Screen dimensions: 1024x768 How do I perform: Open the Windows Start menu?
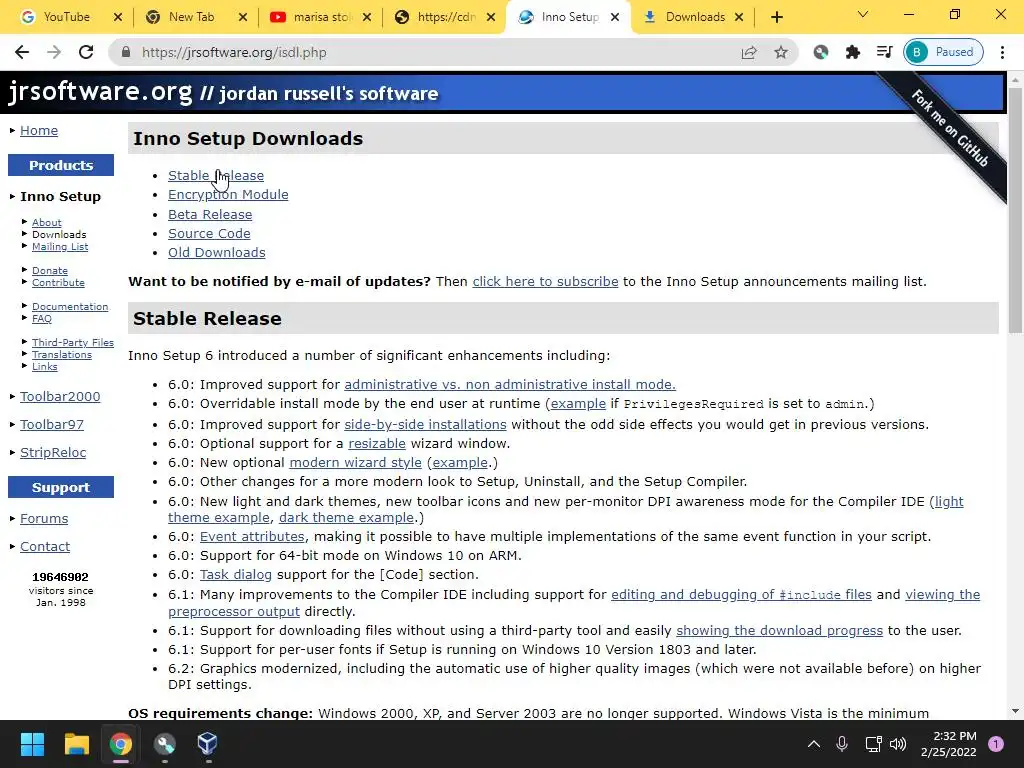(32, 744)
